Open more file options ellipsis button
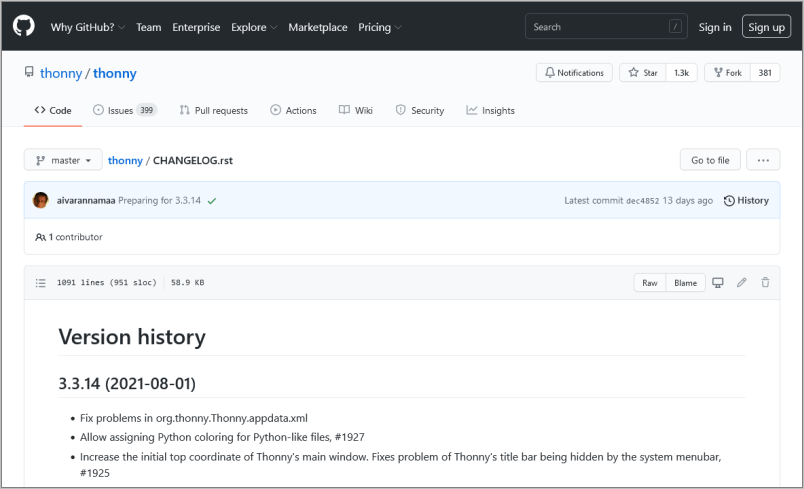Screen dimensions: 804x489 coord(763,160)
